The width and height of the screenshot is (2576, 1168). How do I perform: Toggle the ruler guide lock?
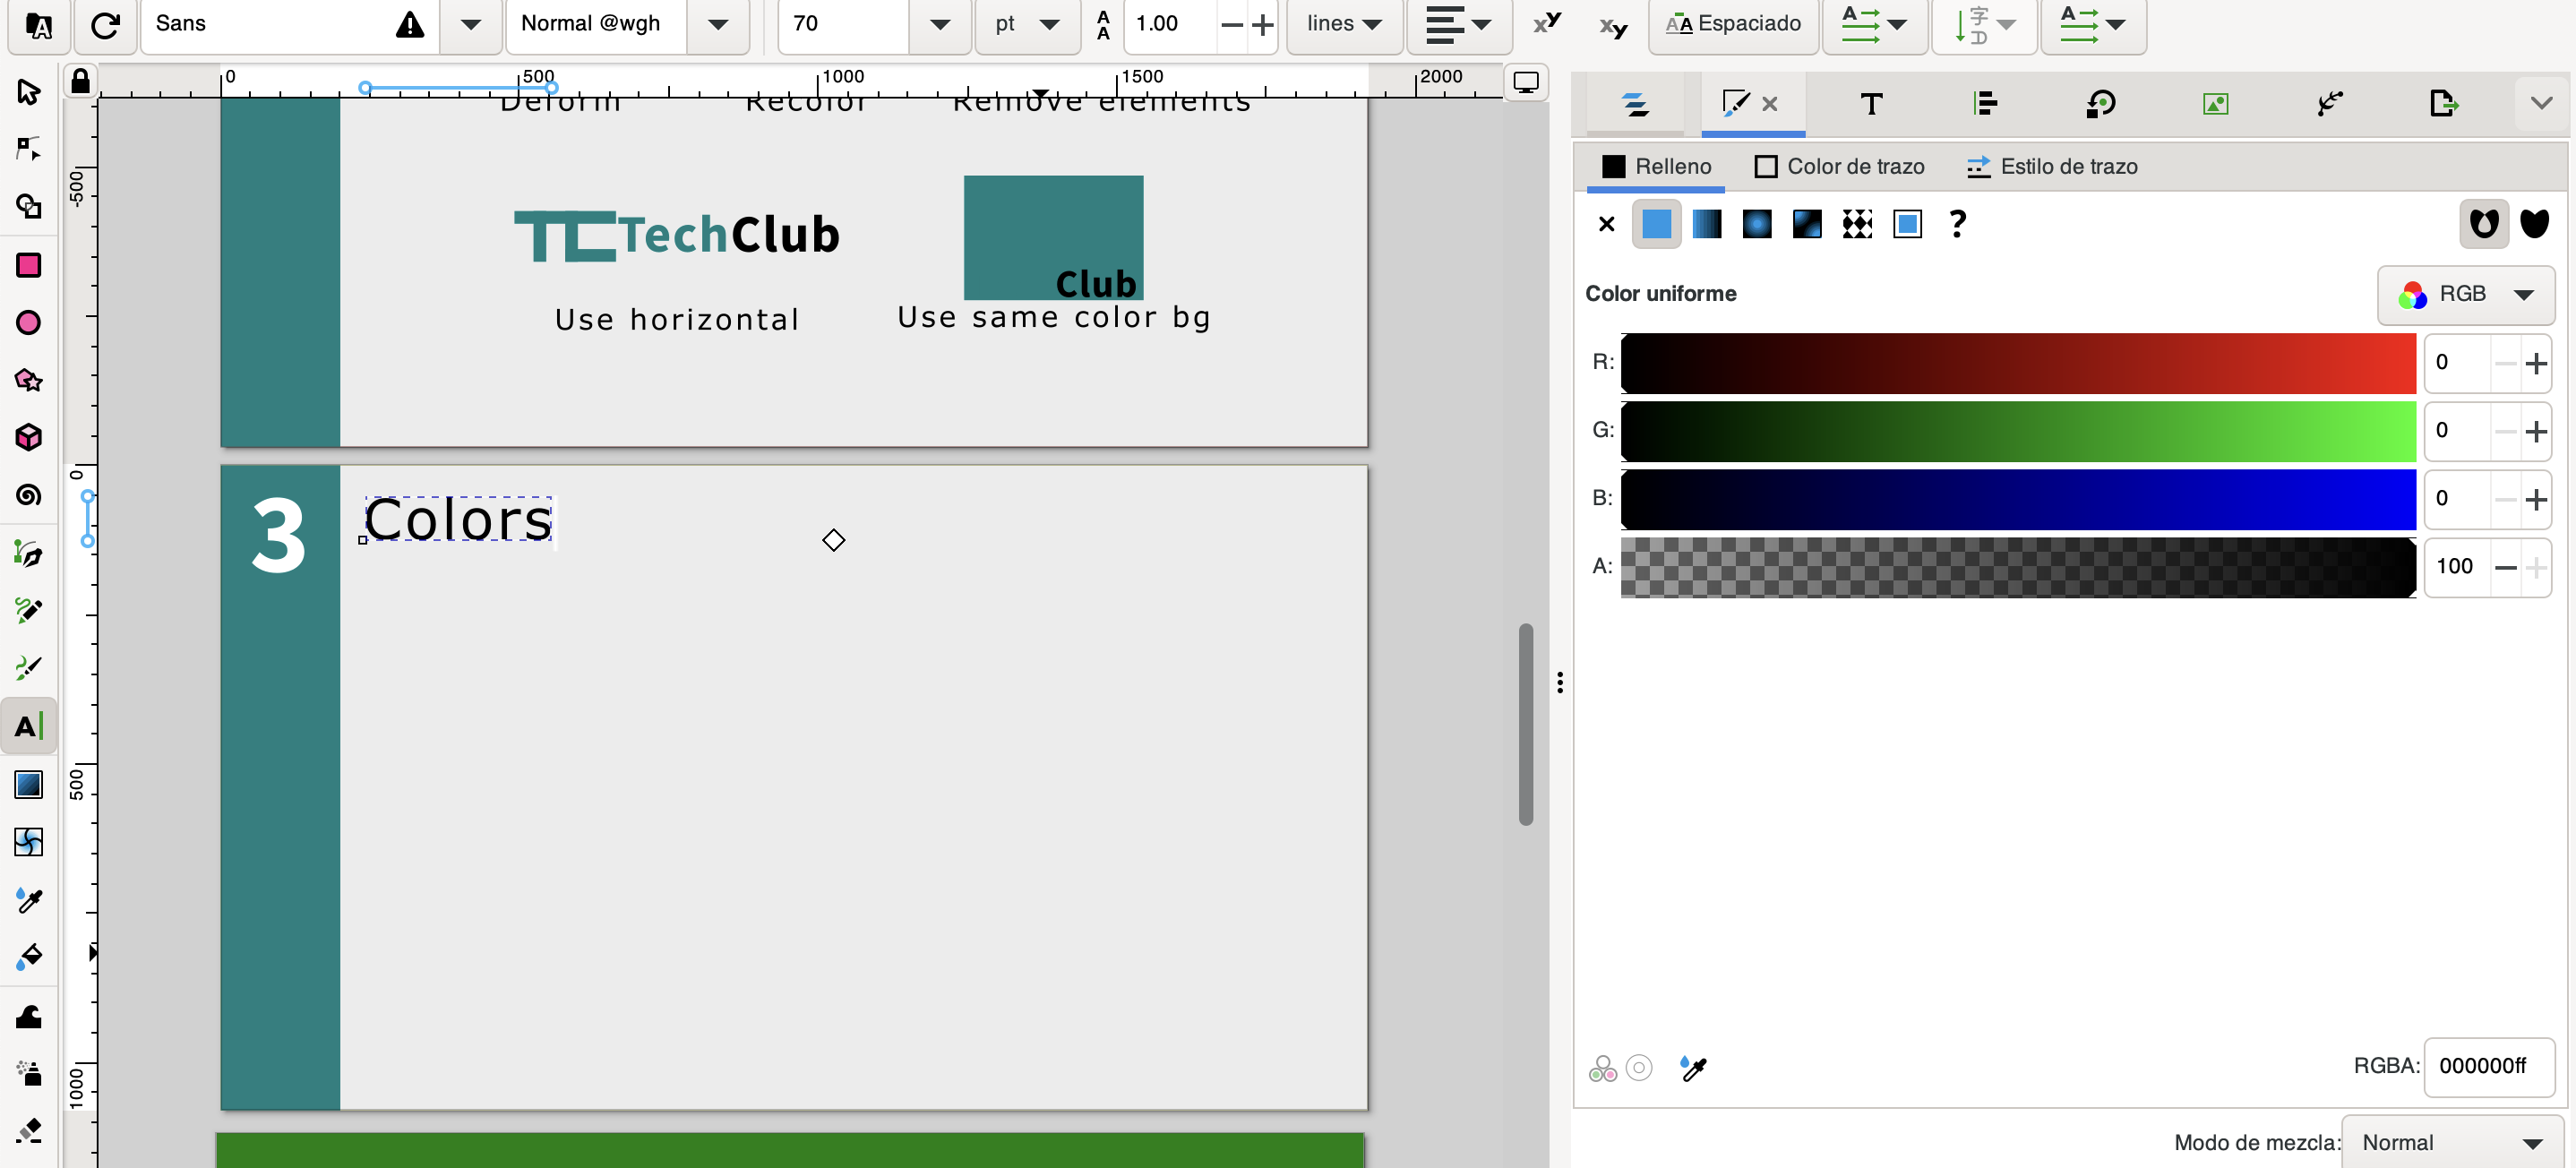tap(80, 81)
